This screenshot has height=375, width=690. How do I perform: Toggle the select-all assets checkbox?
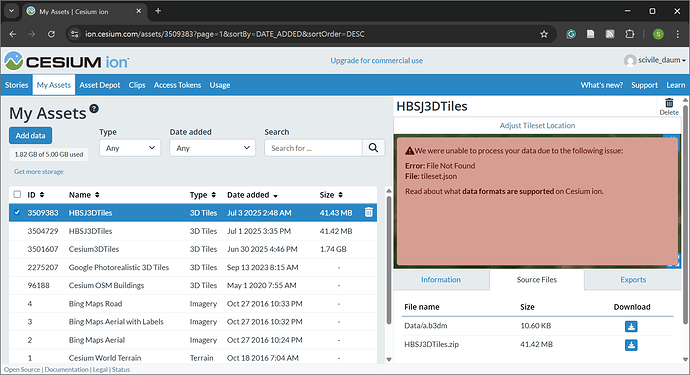(x=17, y=195)
